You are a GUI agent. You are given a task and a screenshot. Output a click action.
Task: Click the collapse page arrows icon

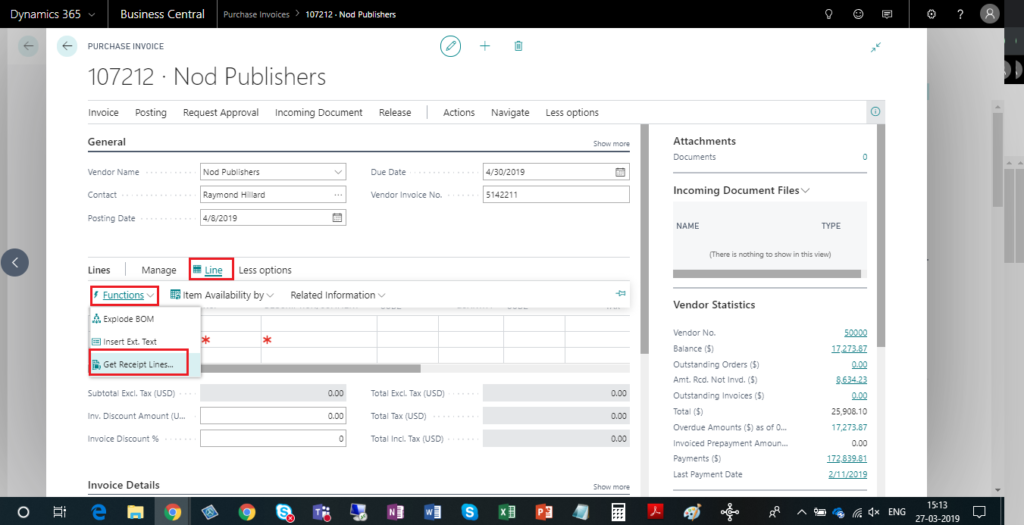coord(876,47)
